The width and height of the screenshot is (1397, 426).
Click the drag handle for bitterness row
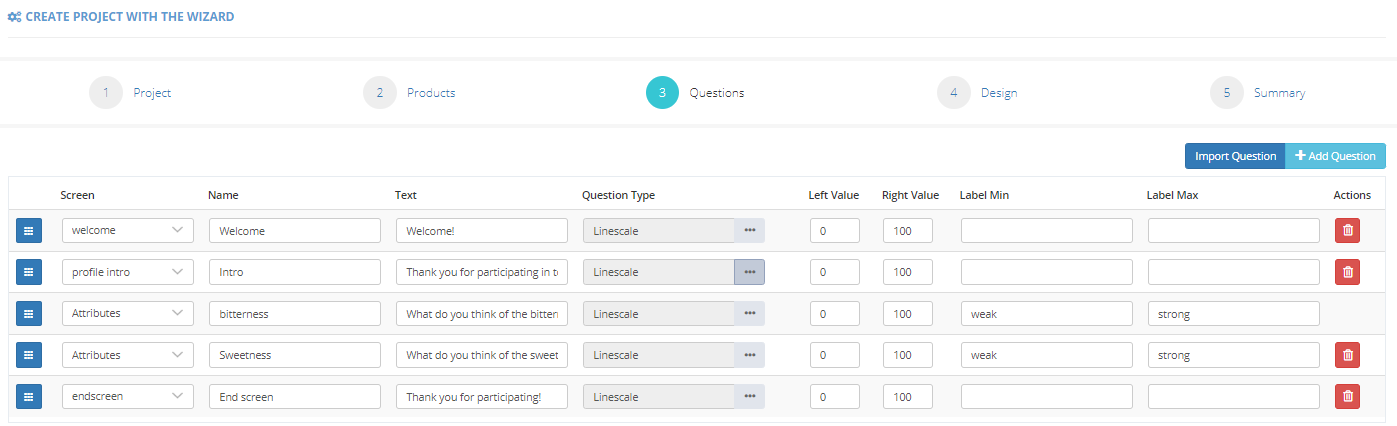pyautogui.click(x=29, y=314)
